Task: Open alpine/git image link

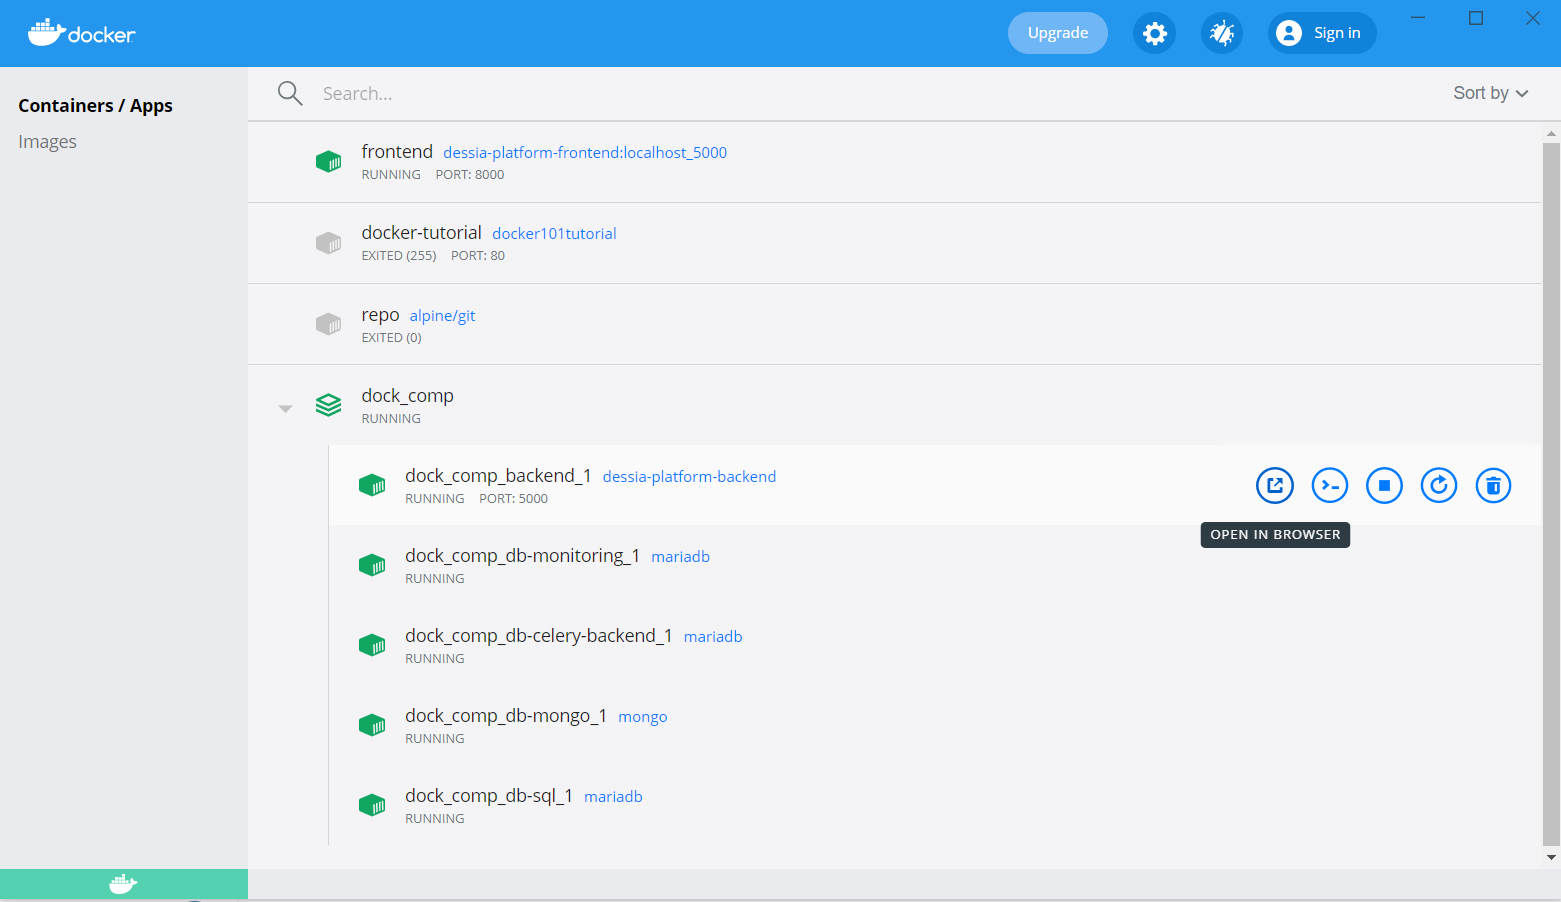Action: (x=442, y=316)
